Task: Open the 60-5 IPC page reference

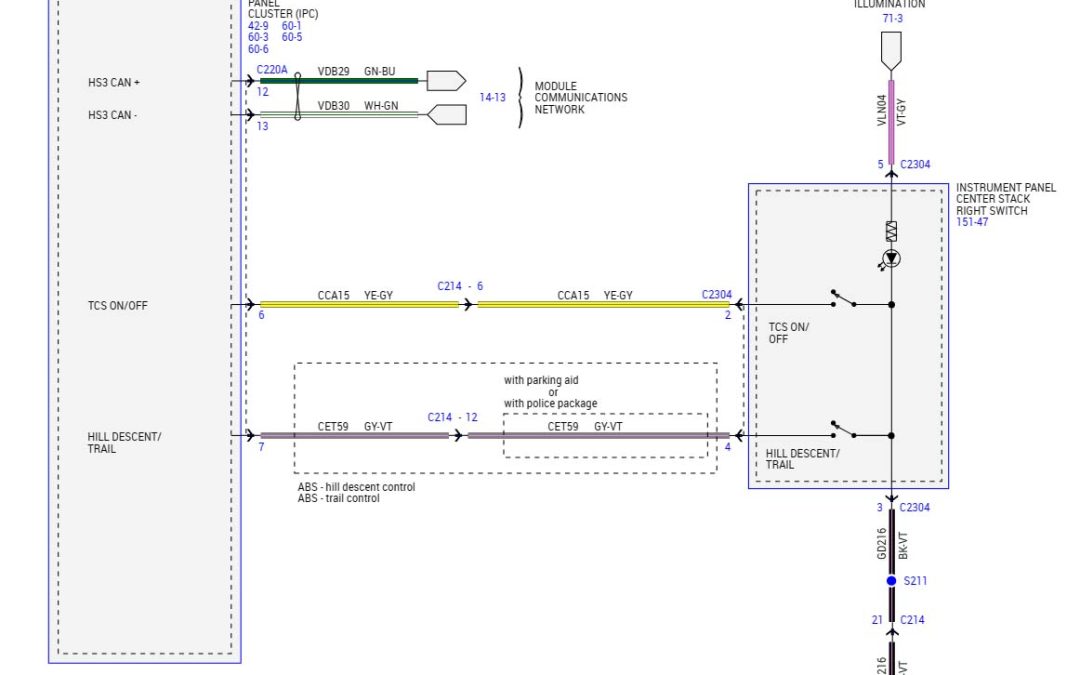Action: tap(292, 37)
